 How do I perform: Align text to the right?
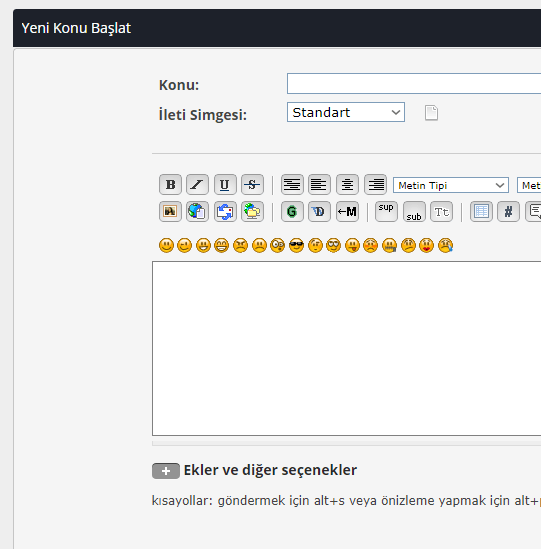pos(375,184)
